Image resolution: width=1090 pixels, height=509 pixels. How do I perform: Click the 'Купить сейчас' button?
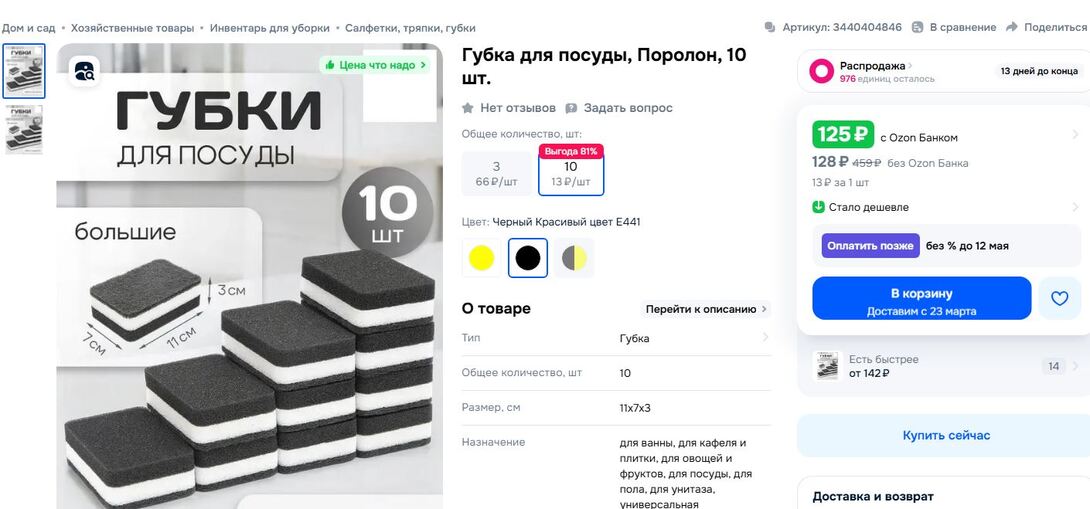pos(946,435)
